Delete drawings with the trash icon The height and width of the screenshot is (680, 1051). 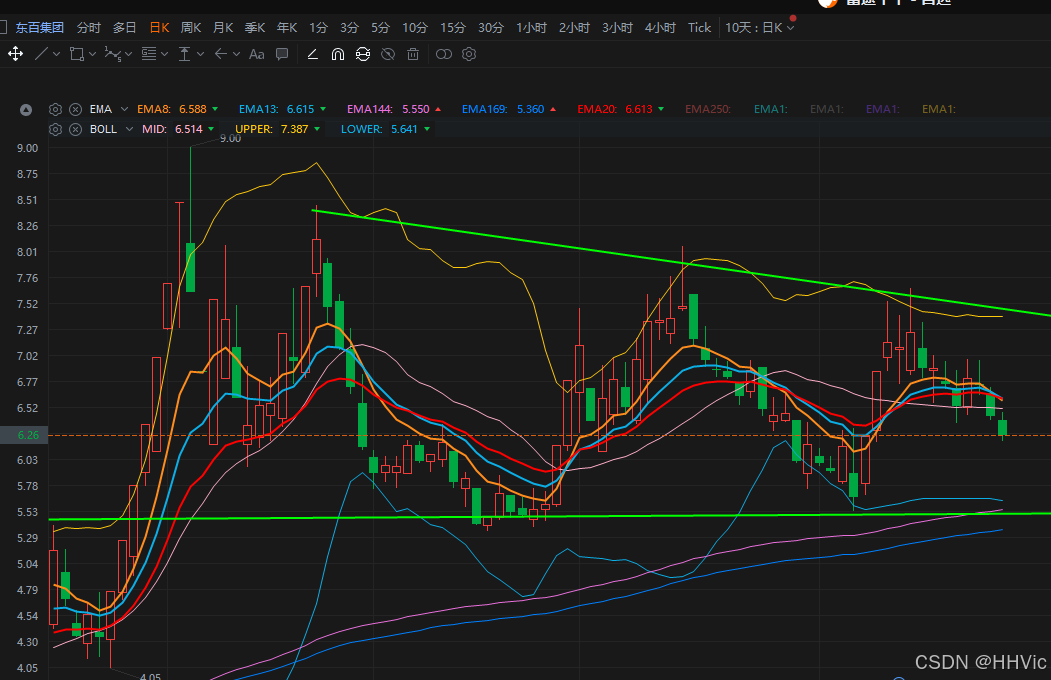(413, 54)
